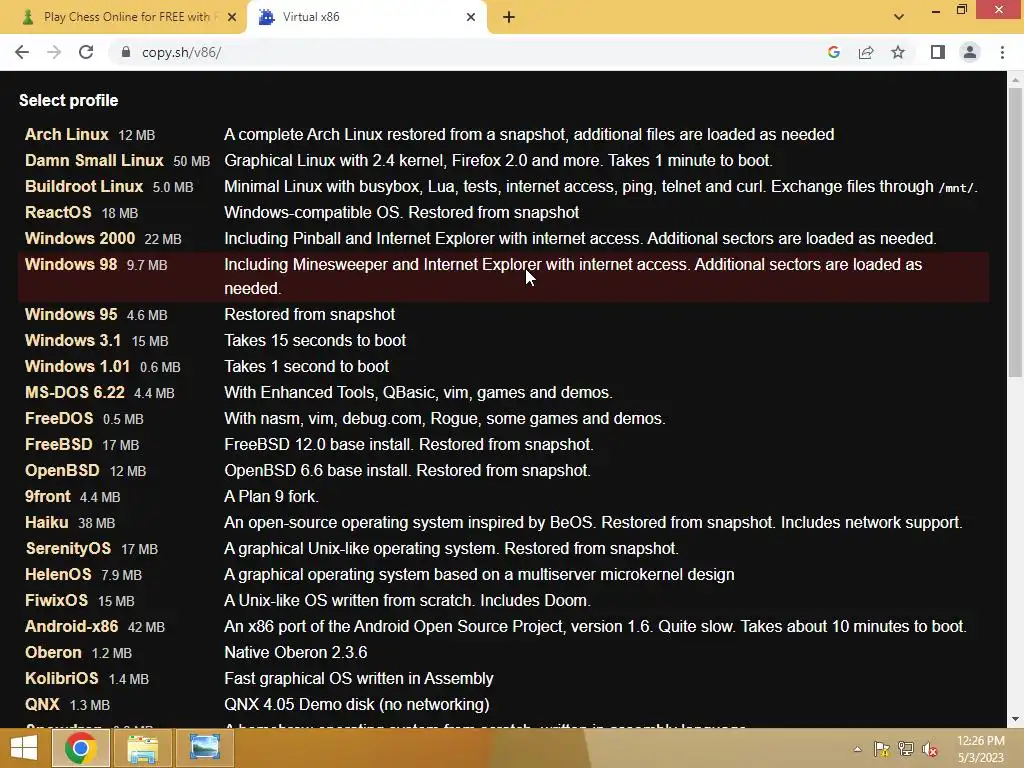The image size is (1024, 768).
Task: Boot the 9front profile
Action: (47, 498)
